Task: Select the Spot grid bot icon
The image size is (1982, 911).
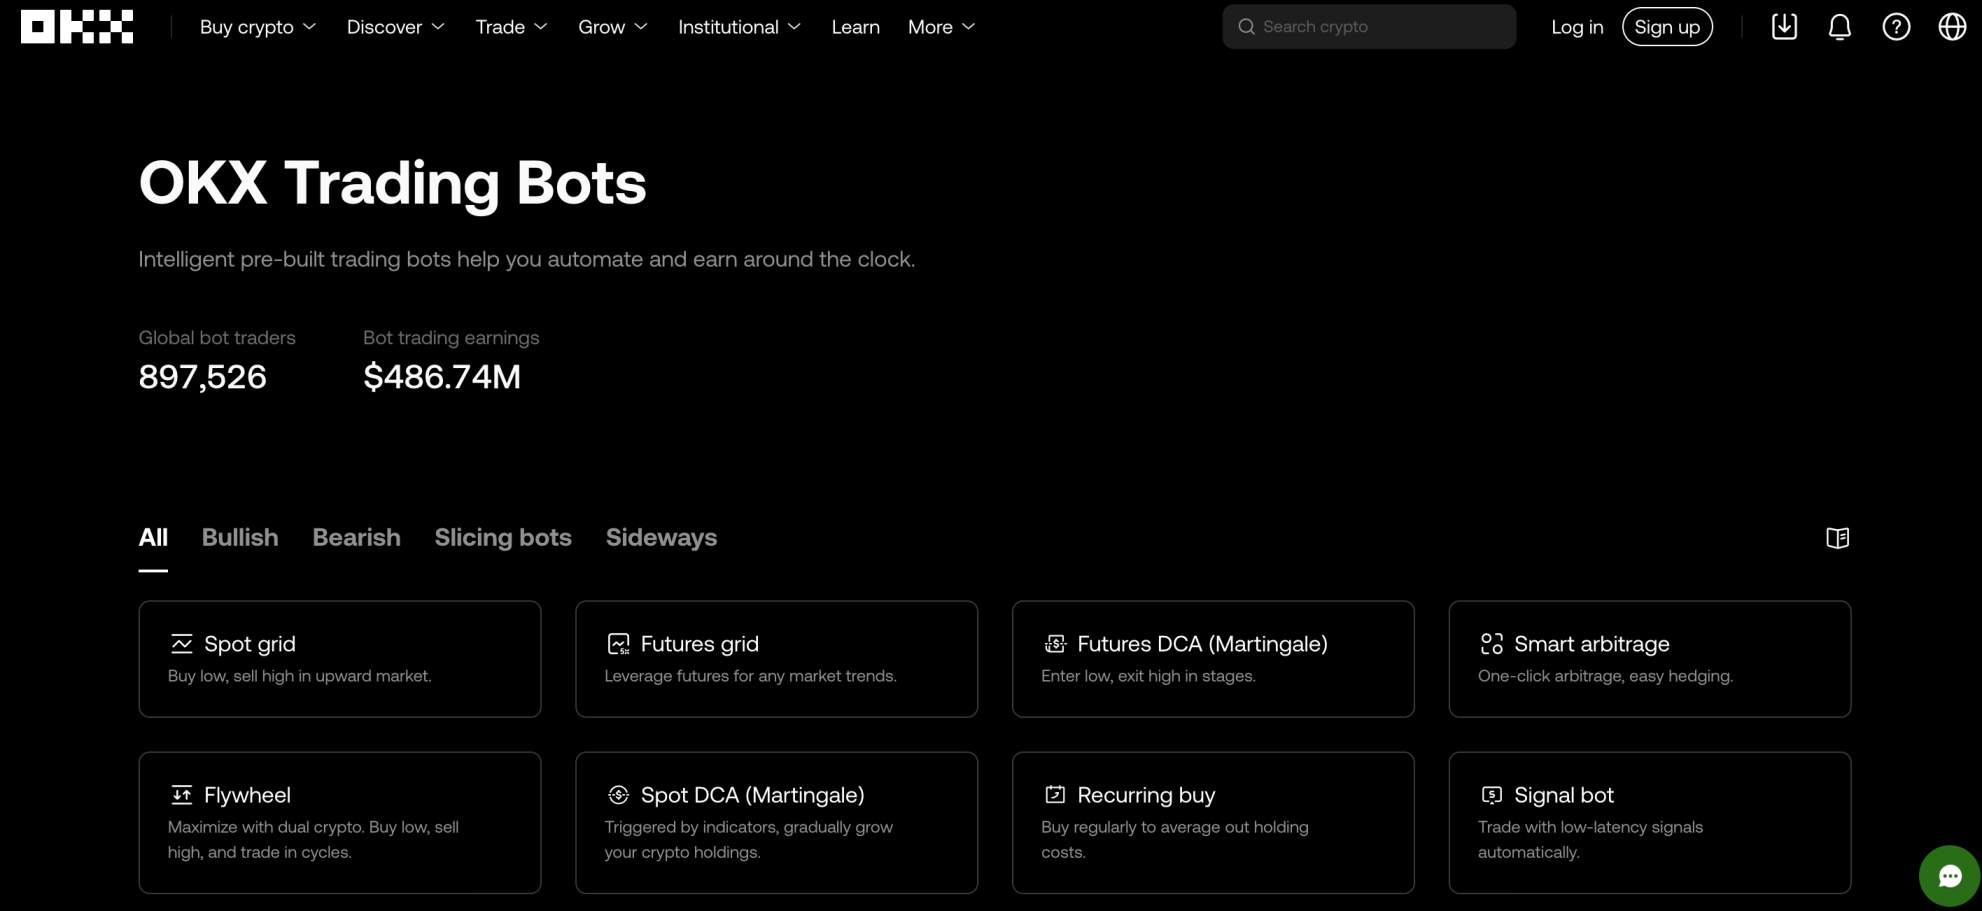Action: click(182, 643)
